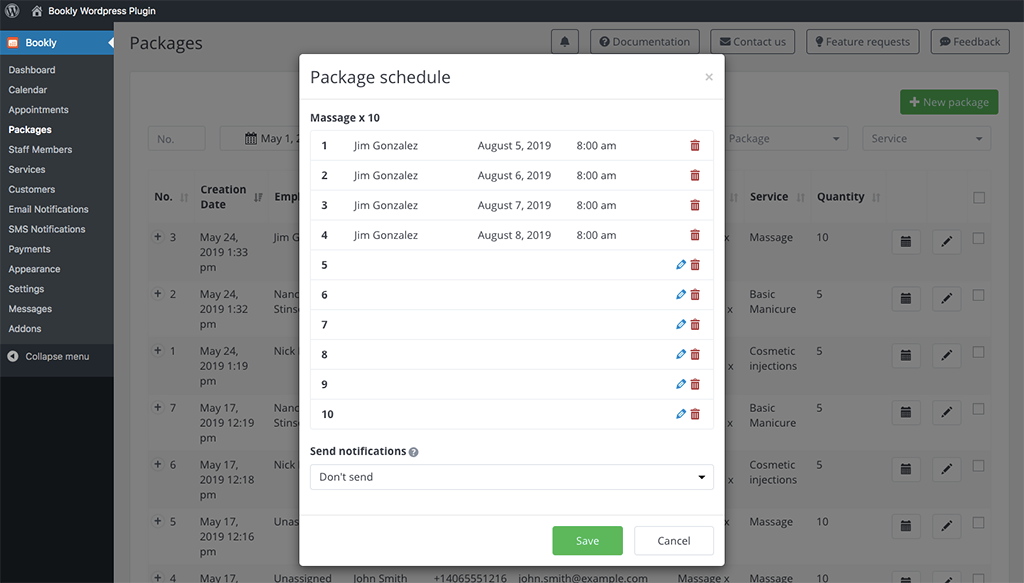This screenshot has height=583, width=1024.
Task: Open the Service filter dropdown
Action: point(926,139)
